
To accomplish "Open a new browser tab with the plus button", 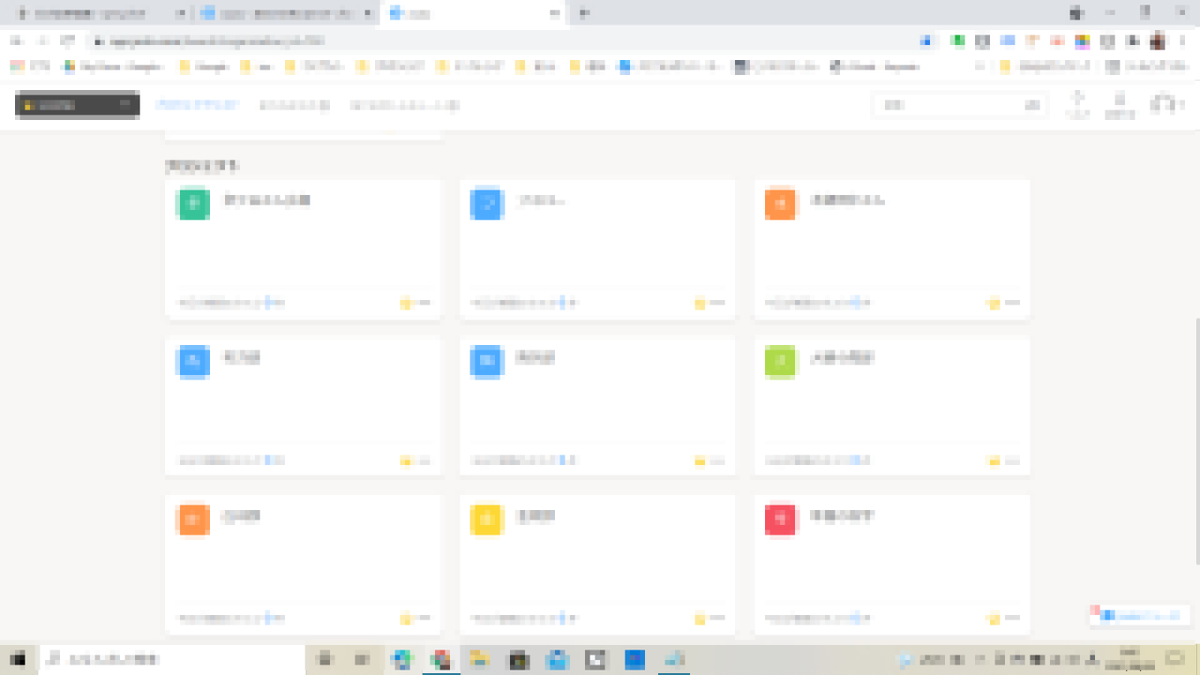I will click(x=585, y=13).
